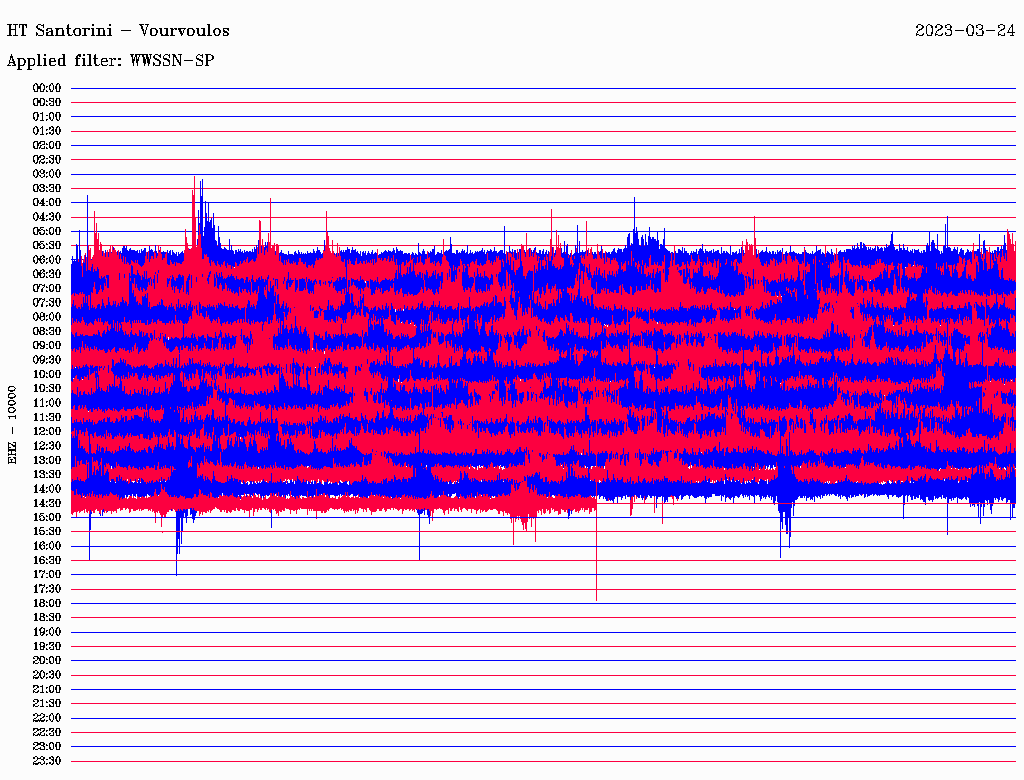1024x780 pixels.
Task: Click the flat trace line at 22:00
Action: [540, 718]
